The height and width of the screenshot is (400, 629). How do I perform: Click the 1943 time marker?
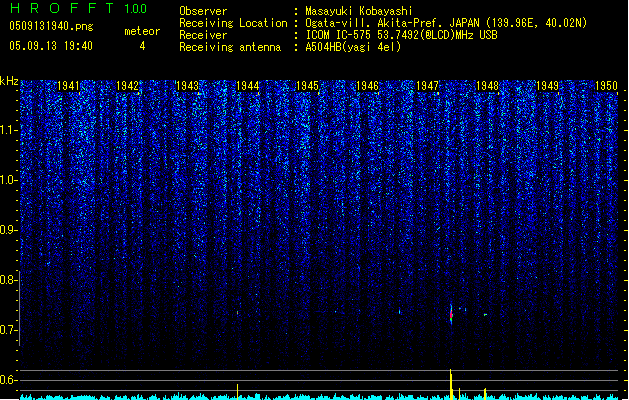pyautogui.click(x=188, y=86)
